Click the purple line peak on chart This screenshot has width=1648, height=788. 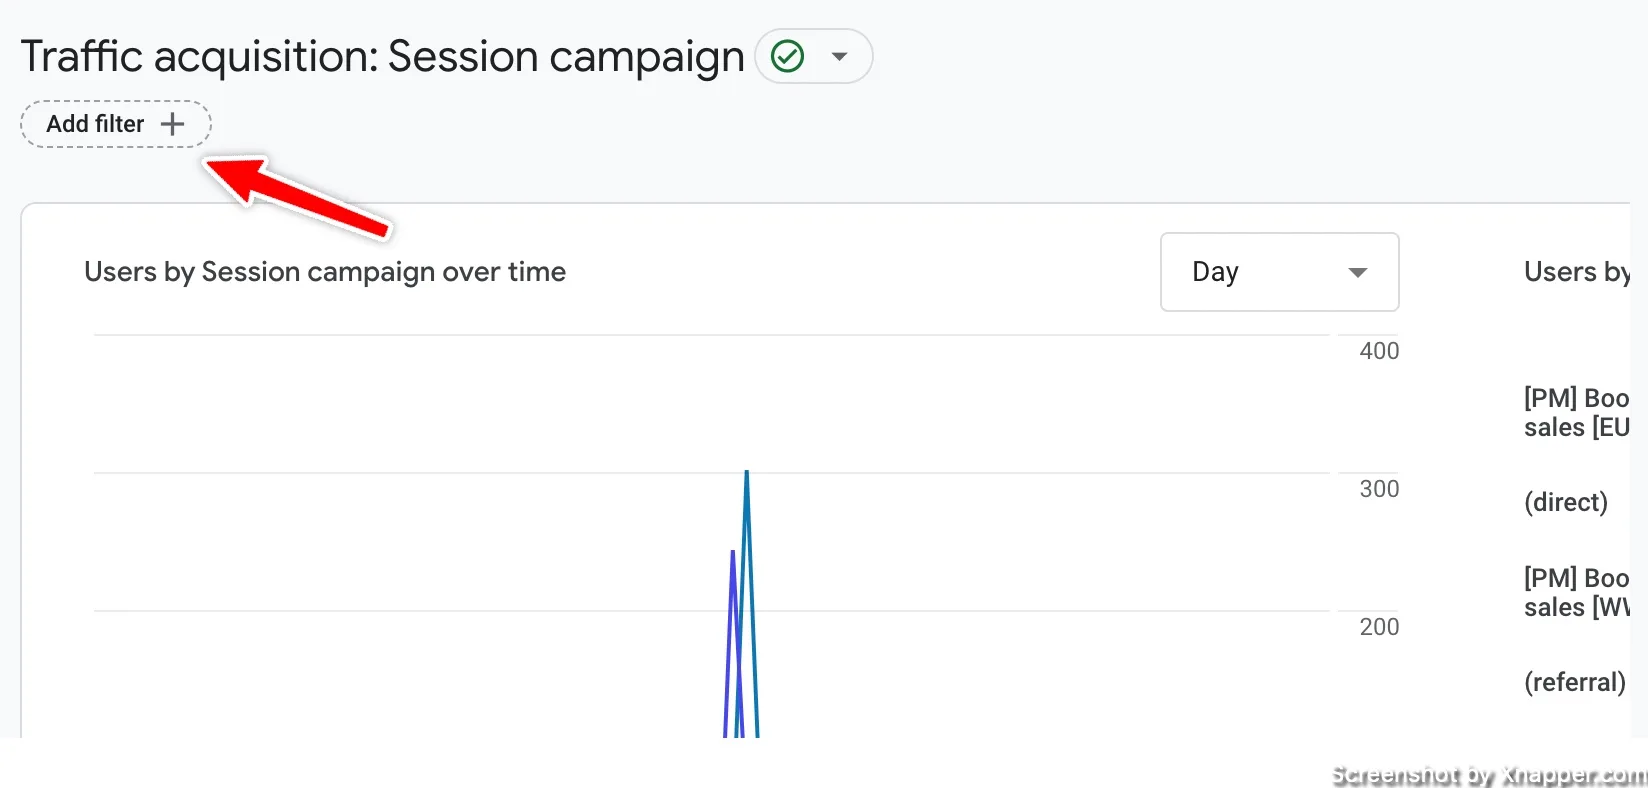click(x=733, y=555)
